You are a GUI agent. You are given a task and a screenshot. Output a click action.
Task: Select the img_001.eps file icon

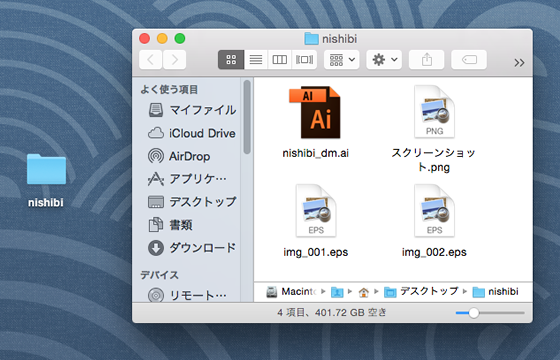pos(316,211)
